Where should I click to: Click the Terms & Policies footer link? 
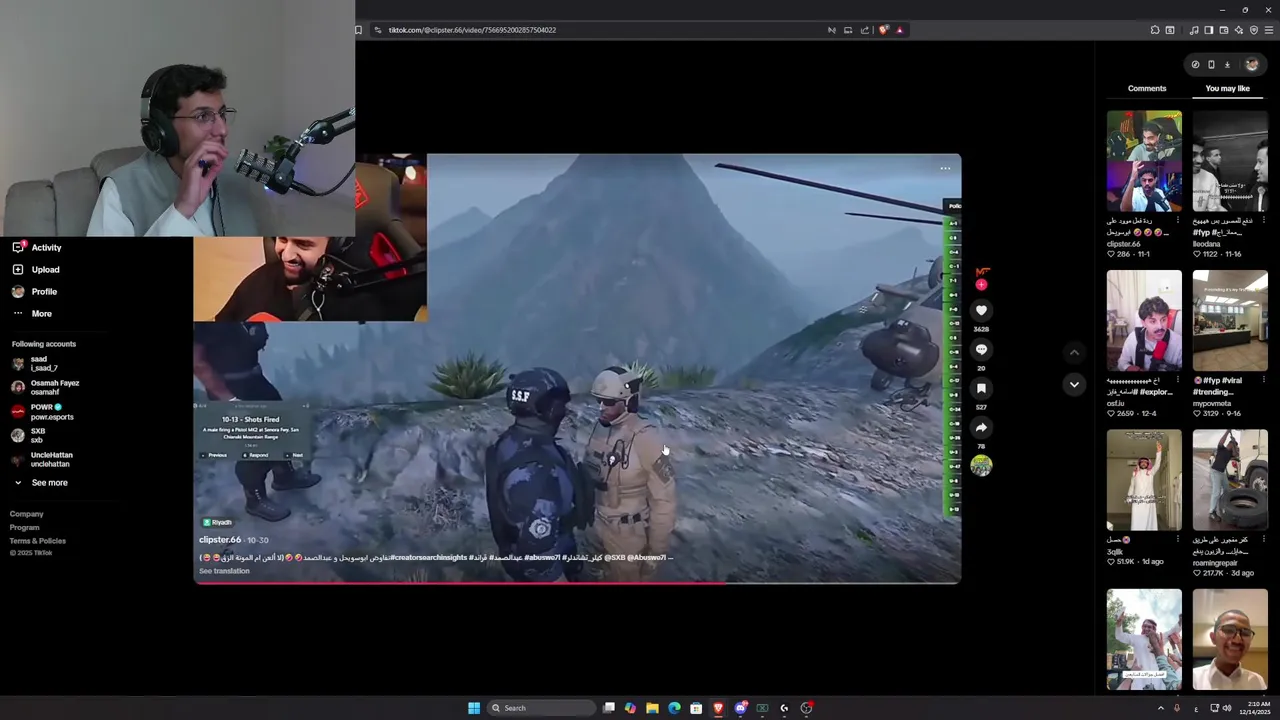click(38, 541)
